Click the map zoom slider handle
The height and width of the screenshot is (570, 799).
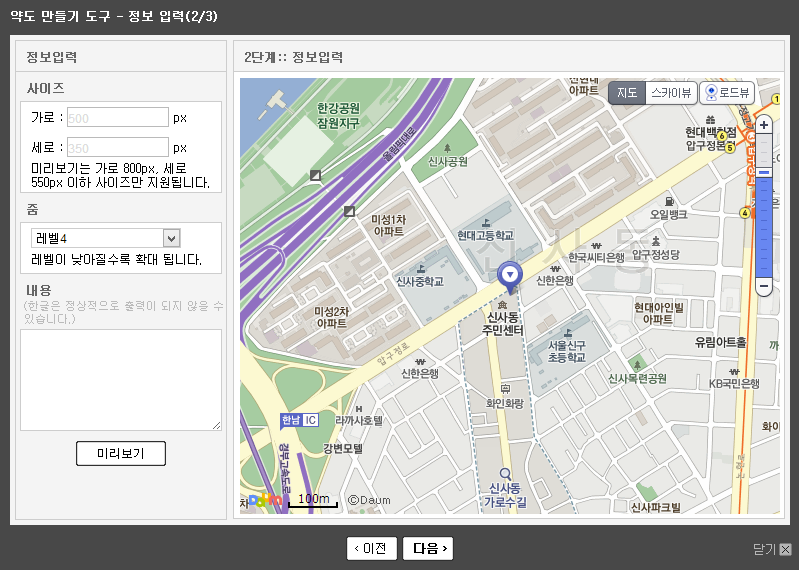coord(764,172)
